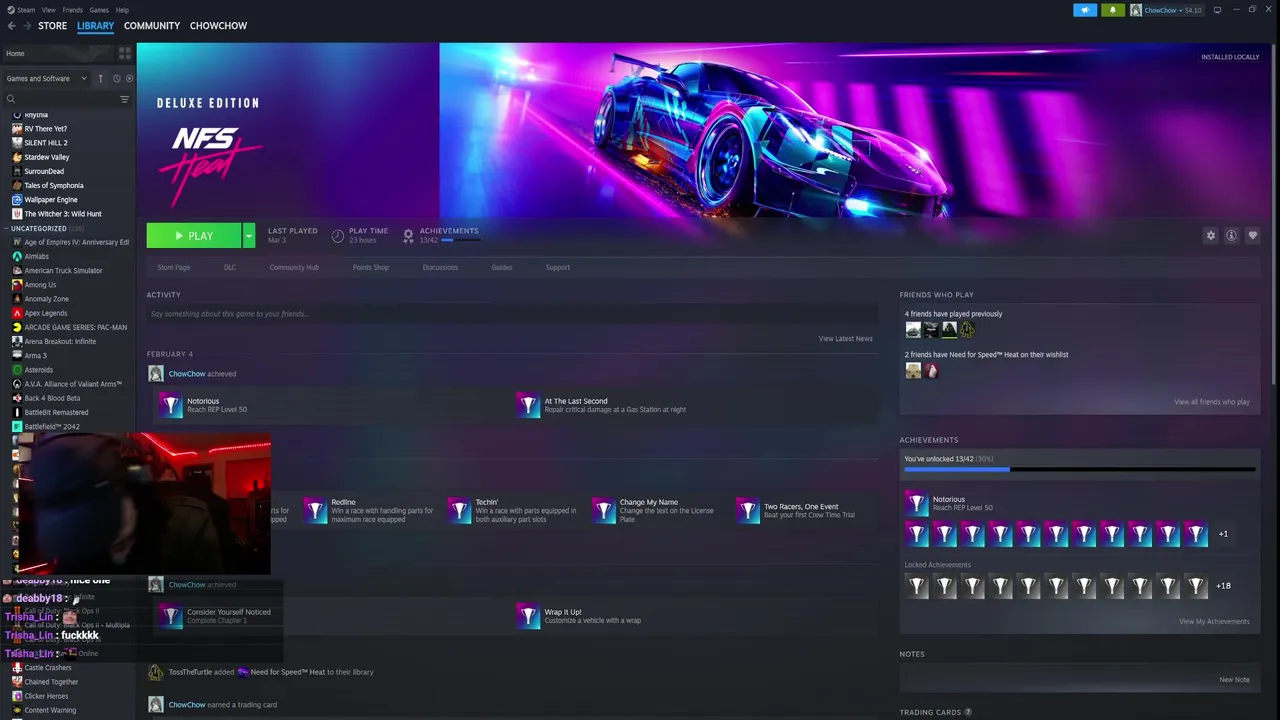Toggle ready-to-play filter icon

[129, 78]
